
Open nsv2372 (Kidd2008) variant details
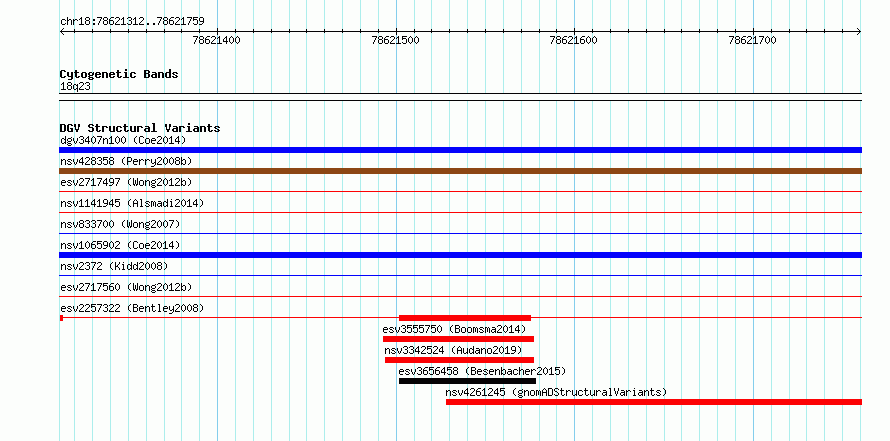click(114, 266)
